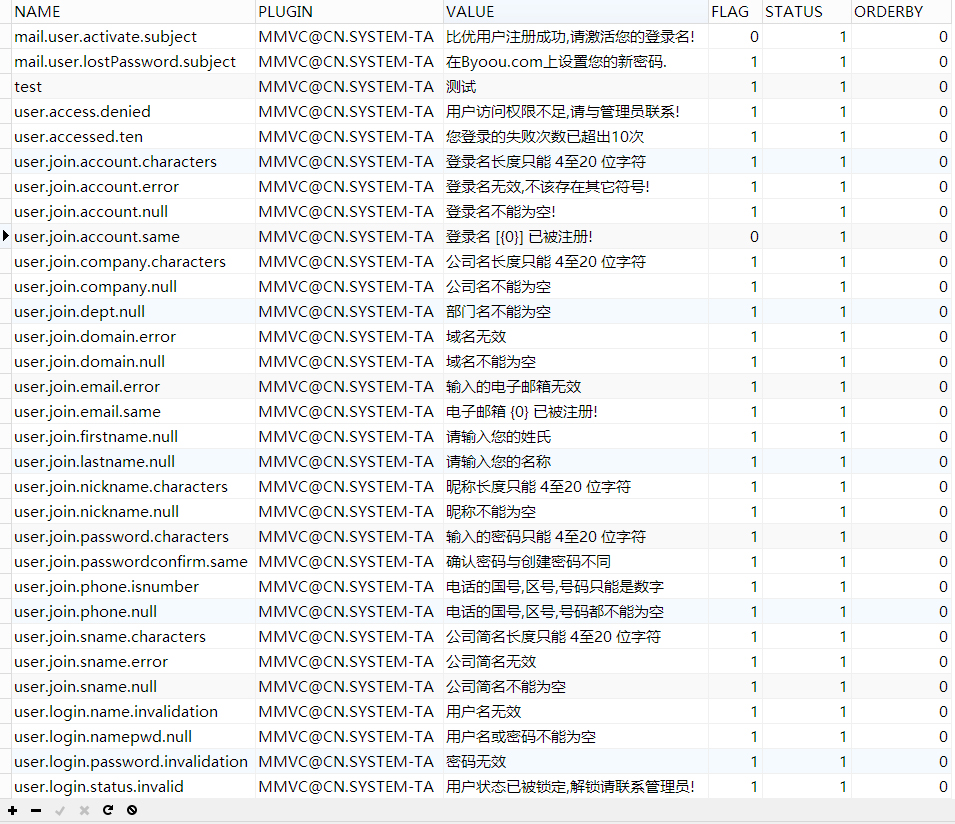Click the FLAG column header

tap(733, 12)
